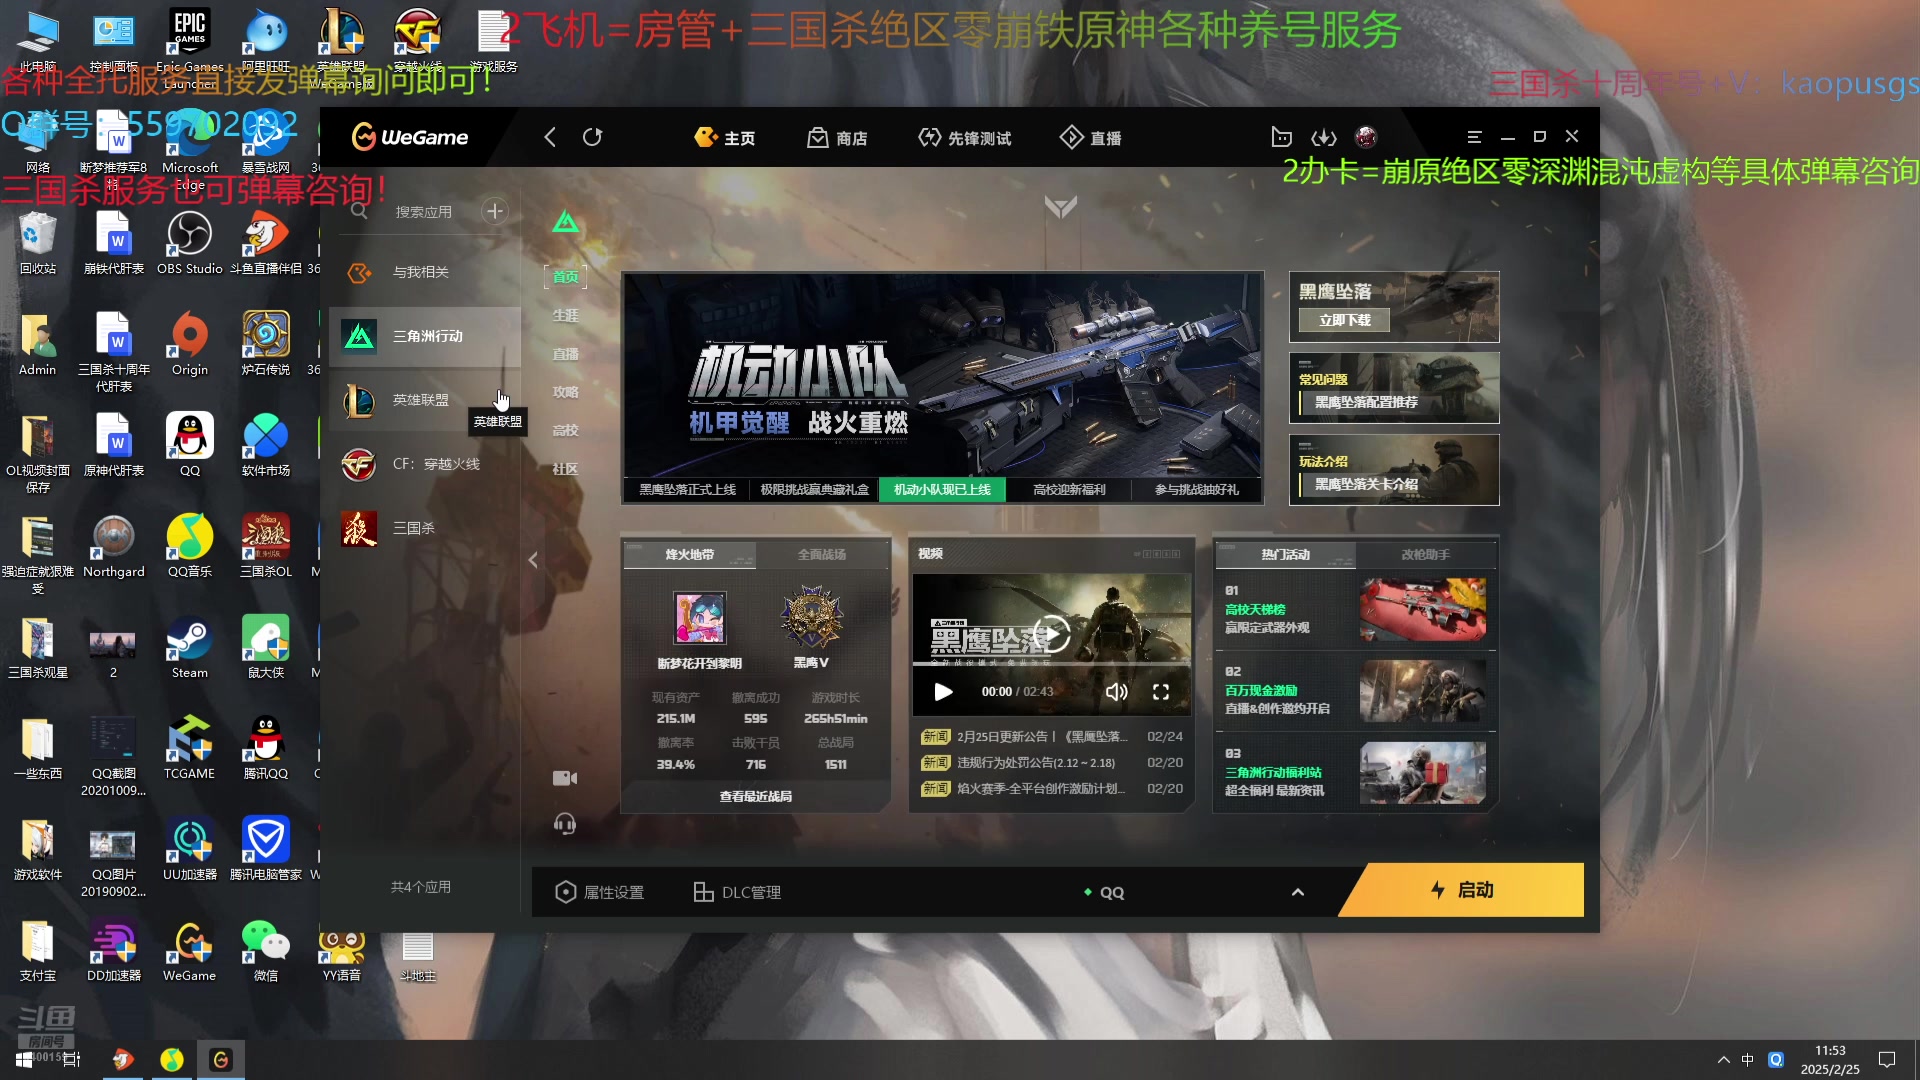Switch to the 攻略 side tab
Viewport: 1920px width, 1080px height.
(566, 392)
